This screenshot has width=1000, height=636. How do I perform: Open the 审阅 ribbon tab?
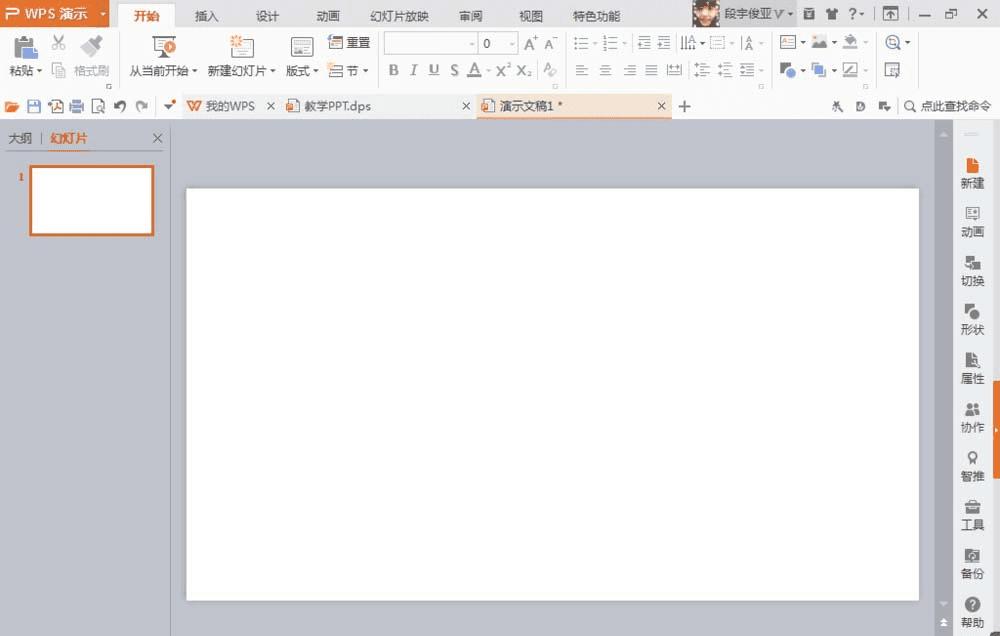(471, 16)
